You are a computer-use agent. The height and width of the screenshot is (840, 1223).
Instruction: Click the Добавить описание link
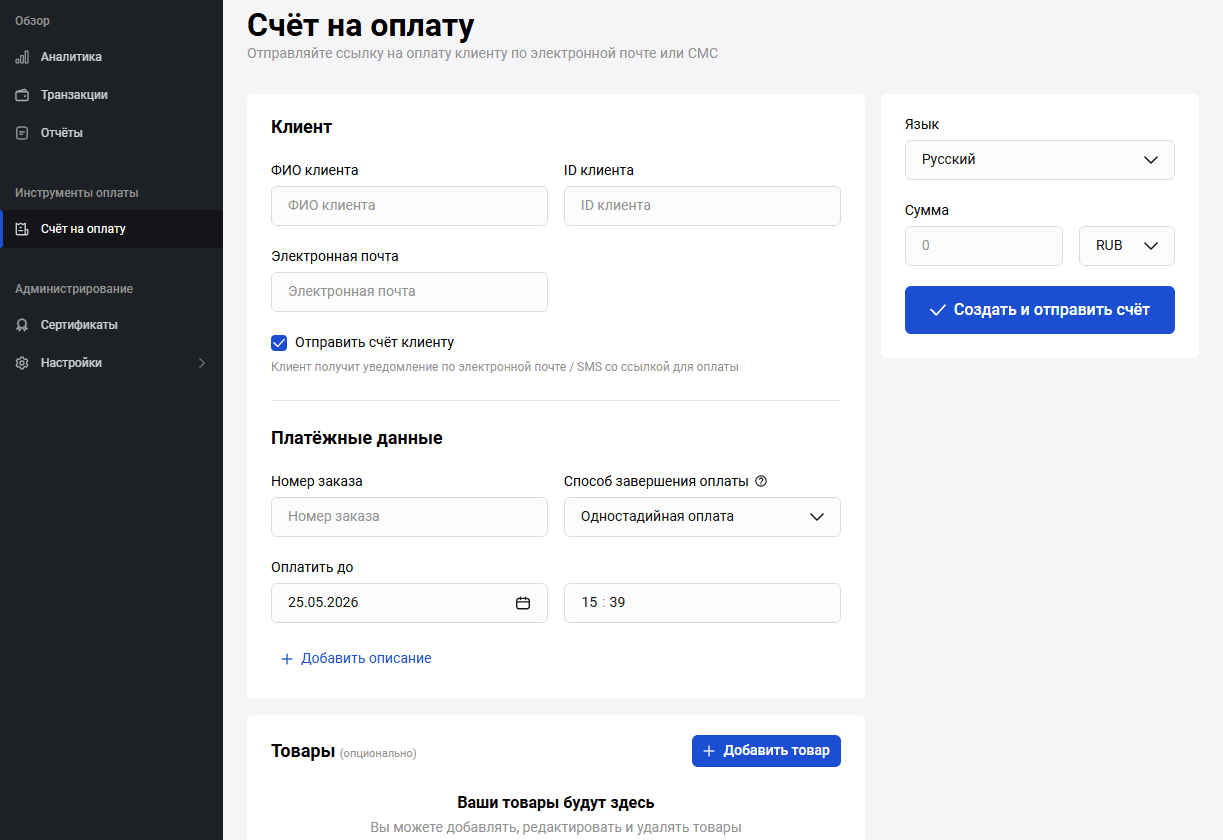click(x=356, y=659)
